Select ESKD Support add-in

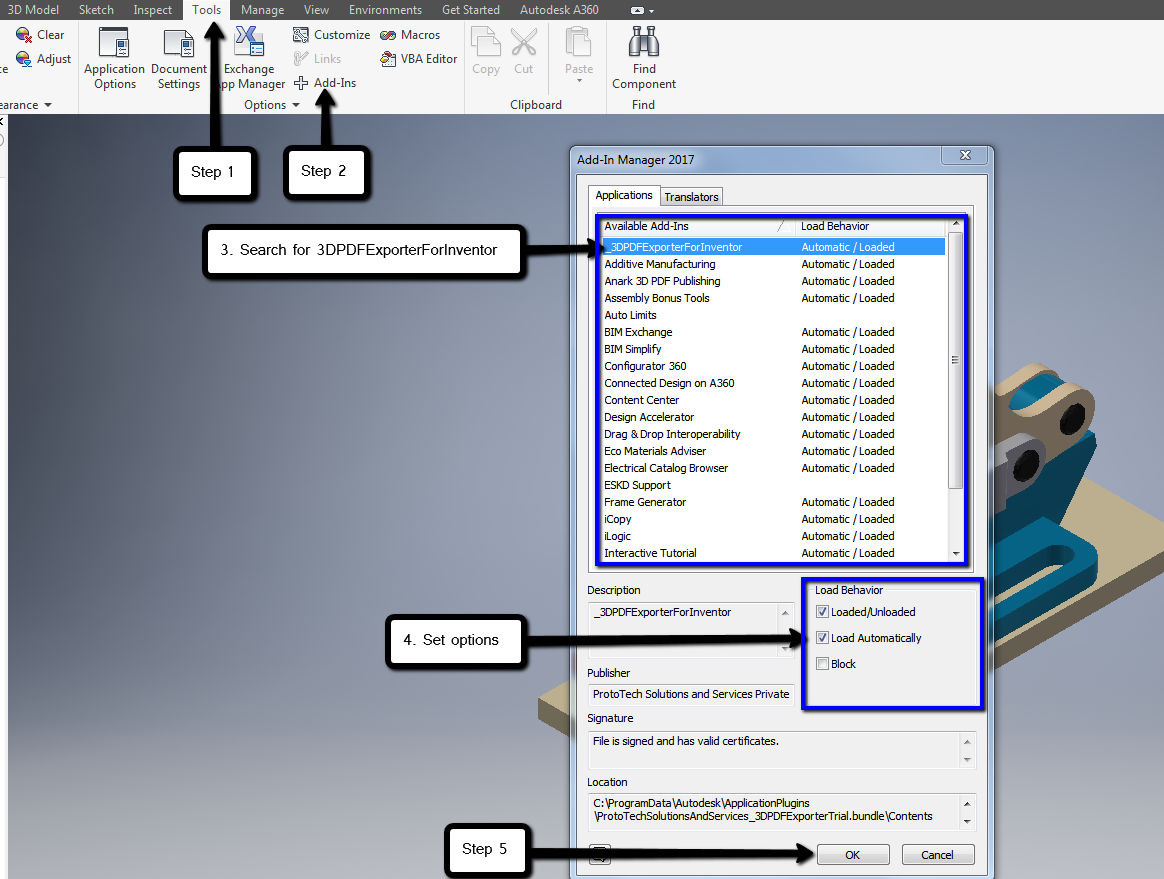point(772,486)
